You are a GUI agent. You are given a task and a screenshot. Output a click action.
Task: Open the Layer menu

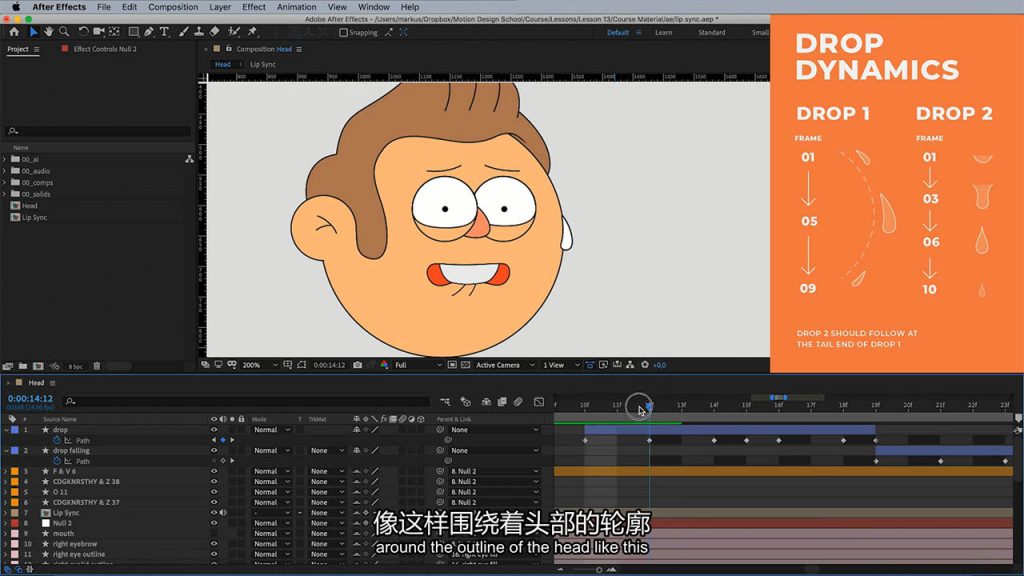coord(220,7)
